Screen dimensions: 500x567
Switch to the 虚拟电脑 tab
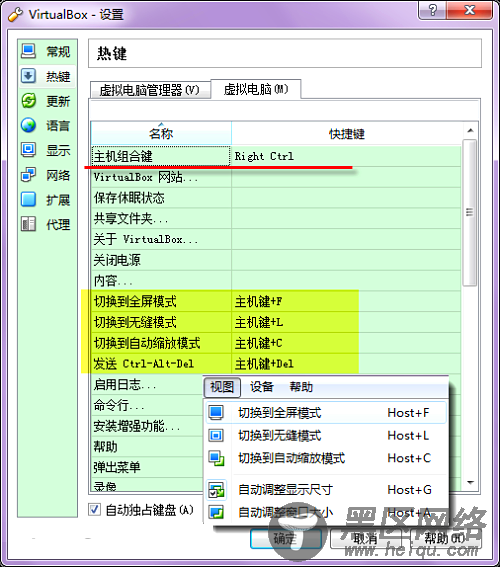click(x=256, y=89)
